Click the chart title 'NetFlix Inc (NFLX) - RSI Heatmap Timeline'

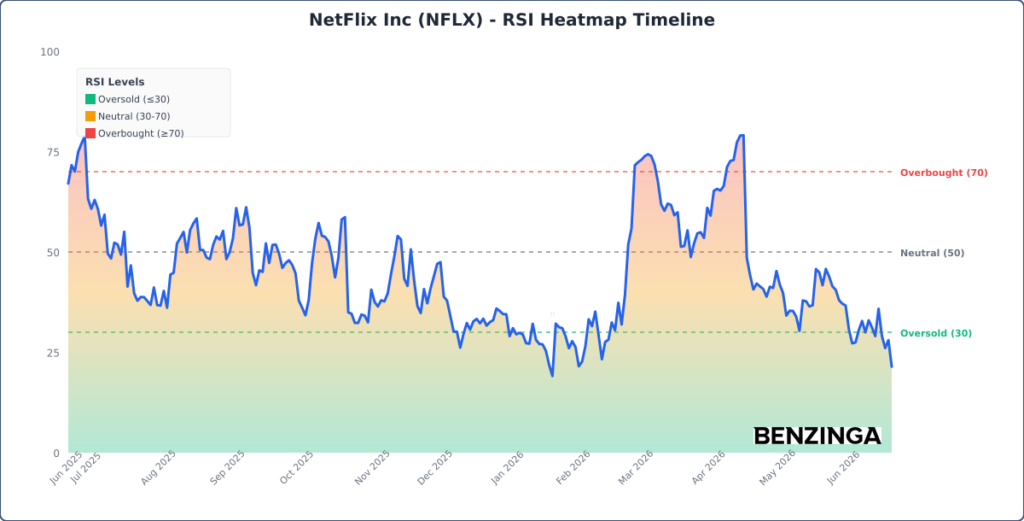pos(512,20)
